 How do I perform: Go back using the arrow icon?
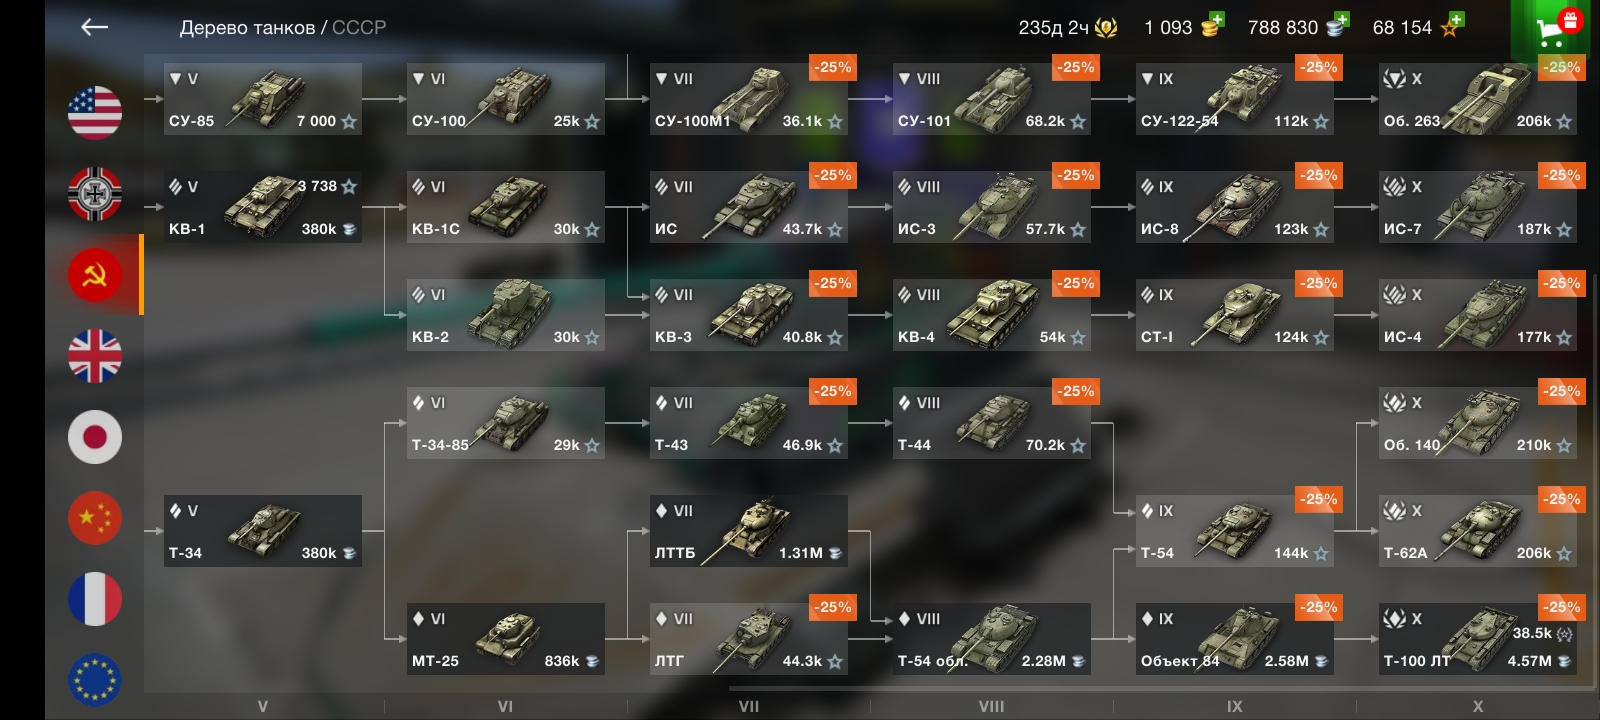[x=94, y=27]
